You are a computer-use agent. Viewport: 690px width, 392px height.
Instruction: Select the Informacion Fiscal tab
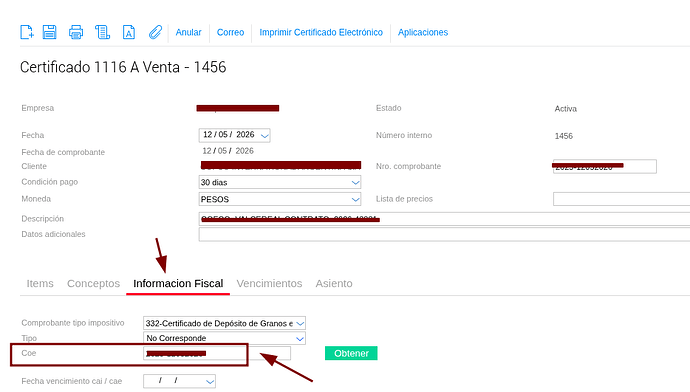178,283
